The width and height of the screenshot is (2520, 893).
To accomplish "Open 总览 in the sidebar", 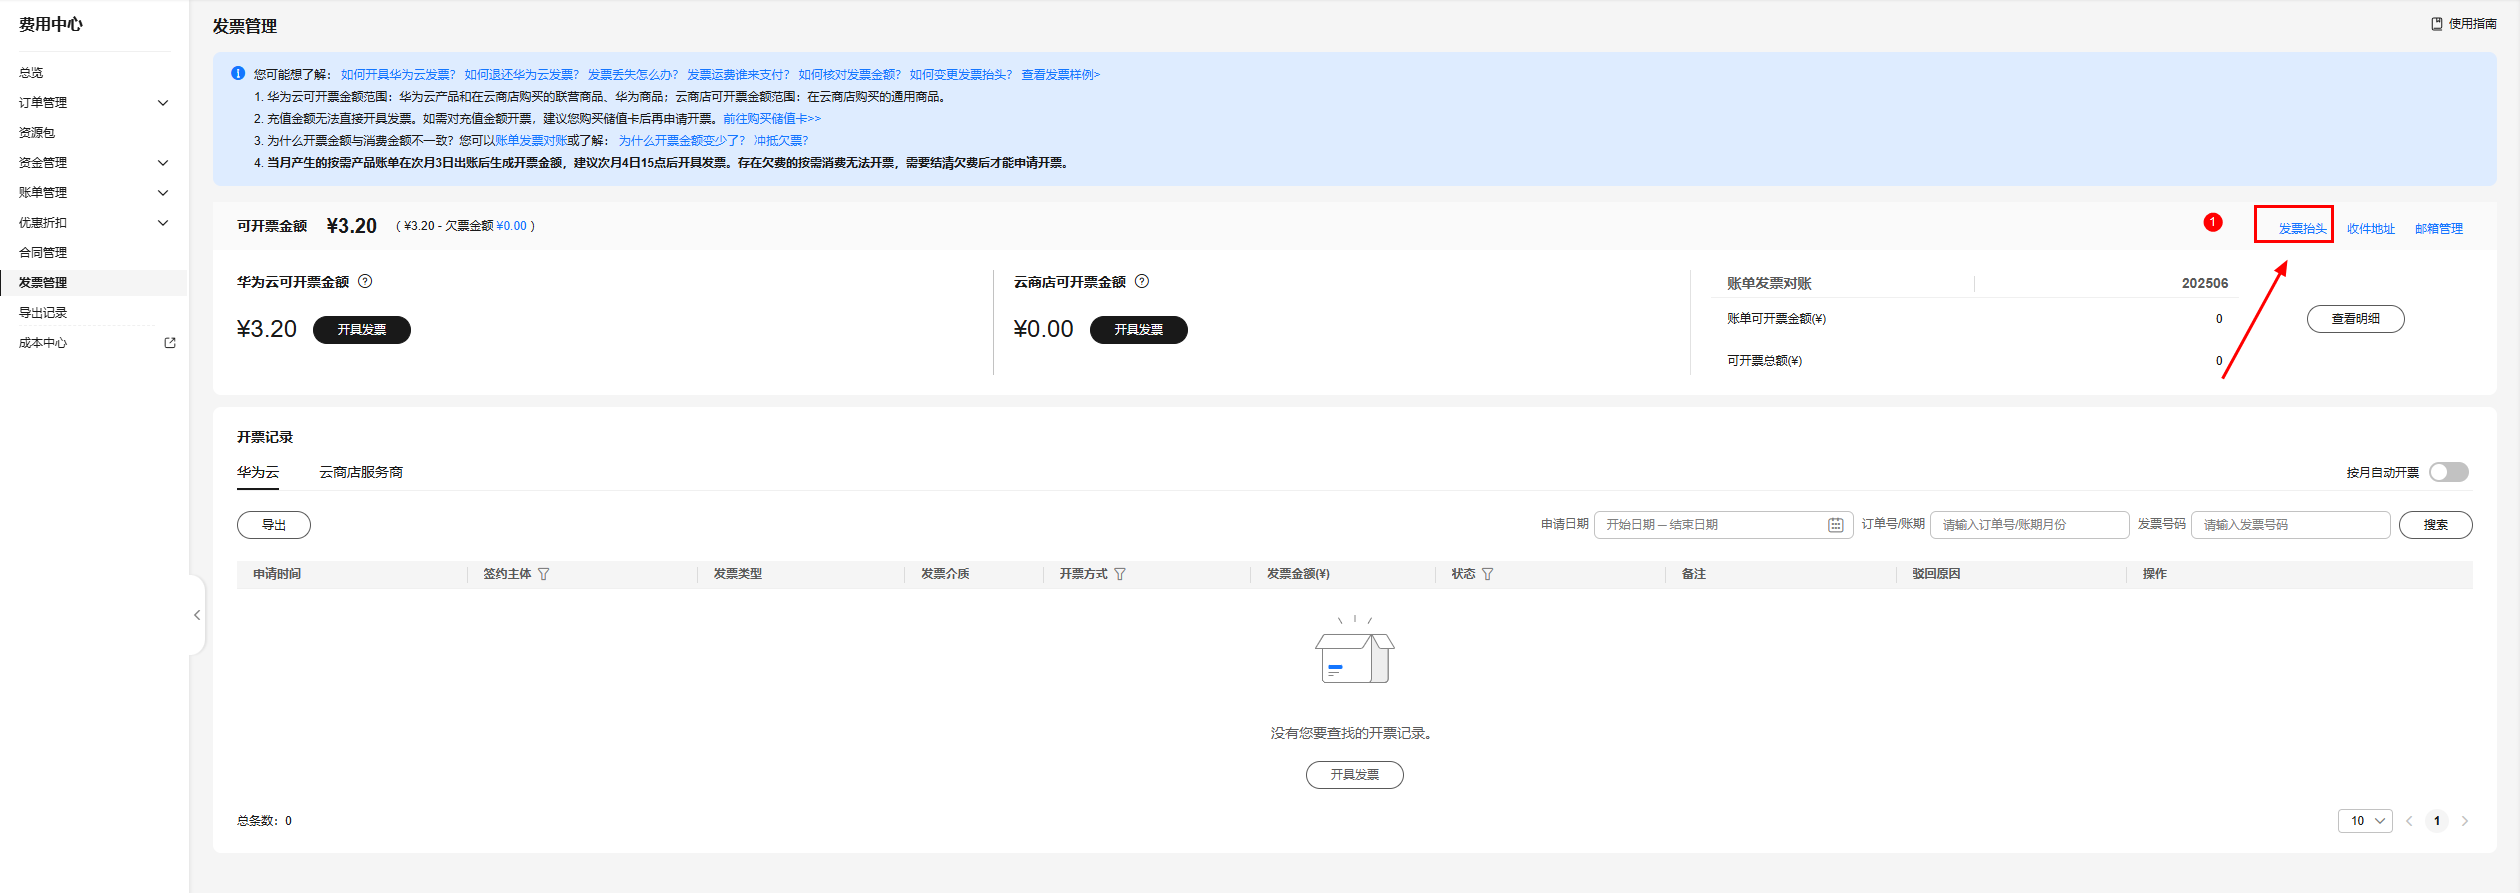I will tap(31, 72).
